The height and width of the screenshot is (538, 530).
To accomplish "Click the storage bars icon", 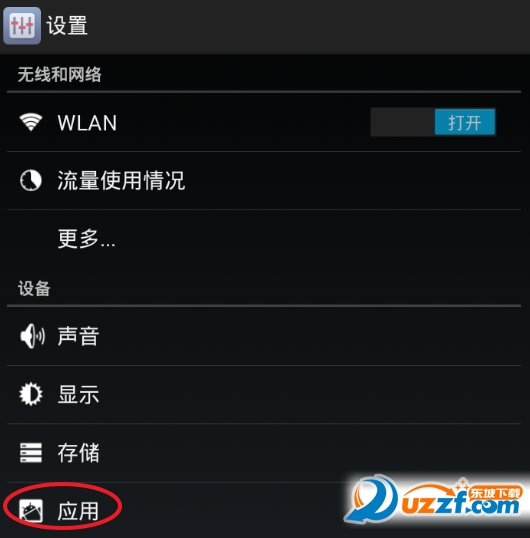I will click(x=31, y=453).
